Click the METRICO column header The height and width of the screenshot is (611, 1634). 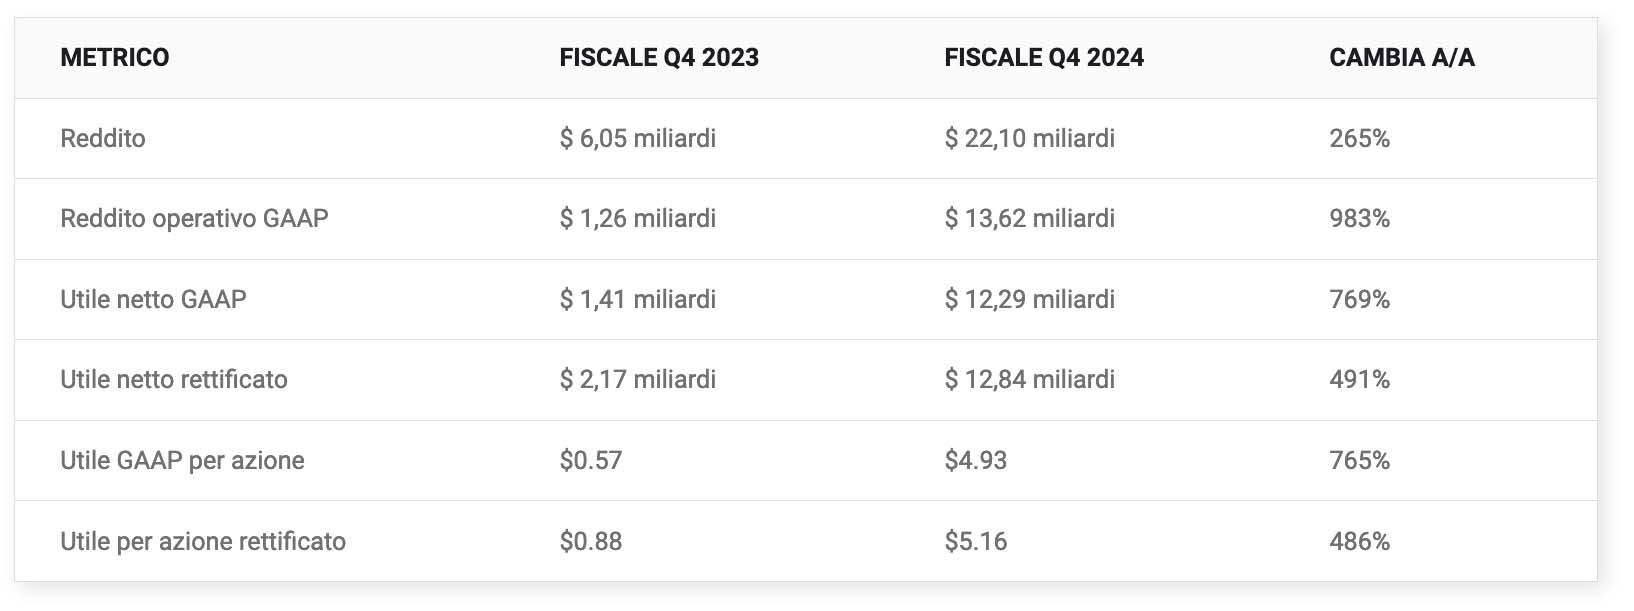pos(115,58)
